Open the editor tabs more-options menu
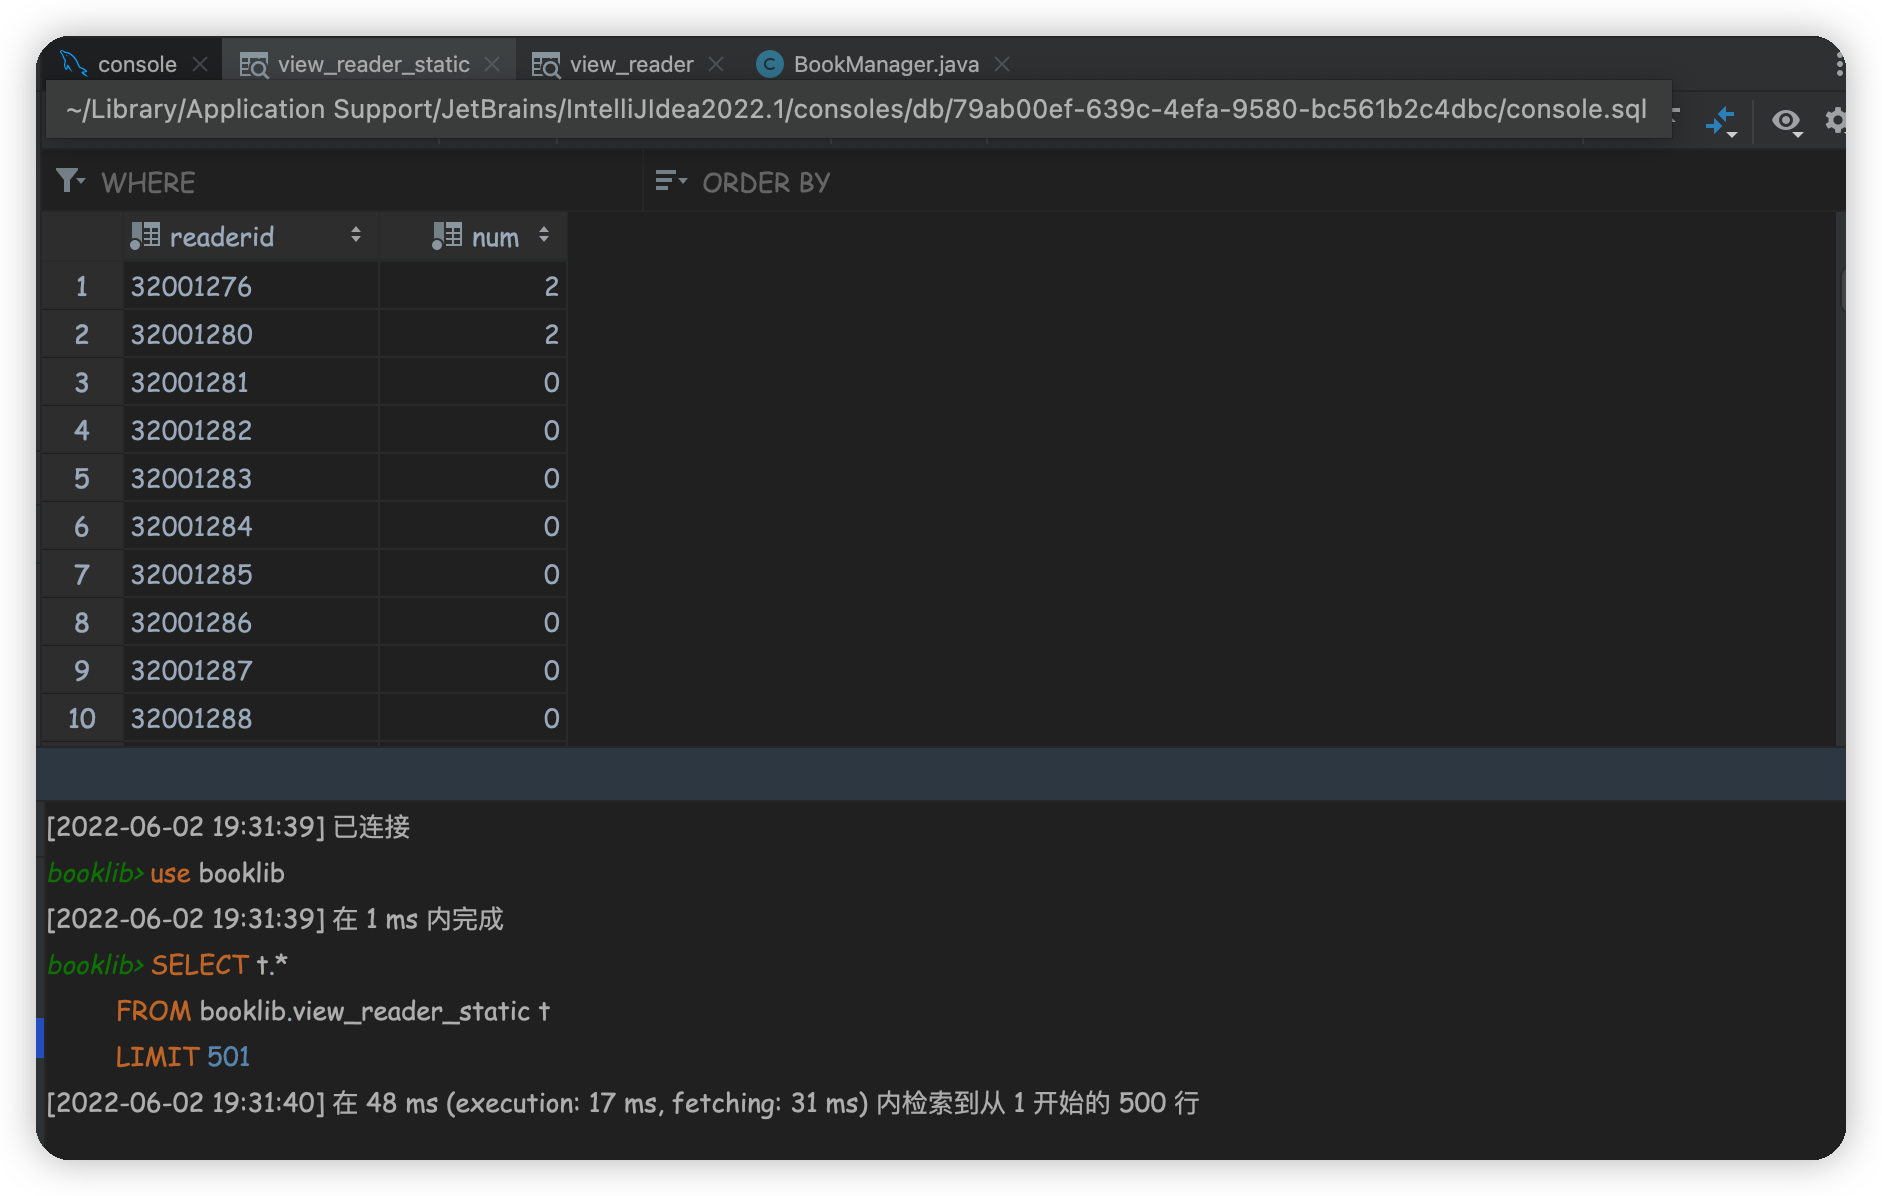Screen dimensions: 1882x1196 [x=1838, y=64]
